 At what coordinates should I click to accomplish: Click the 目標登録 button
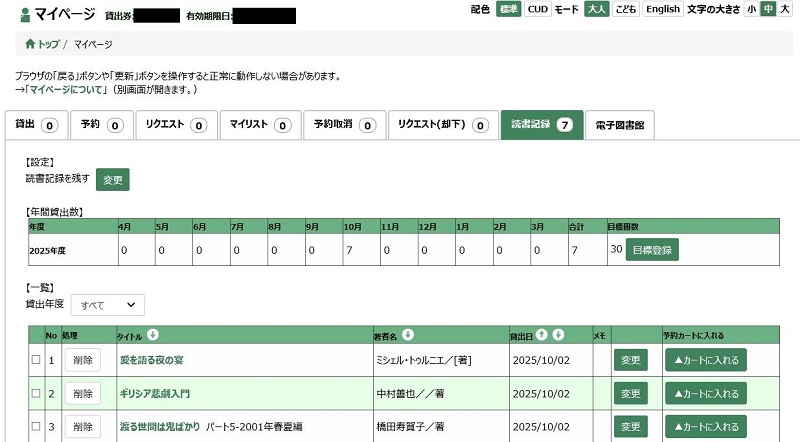[652, 249]
